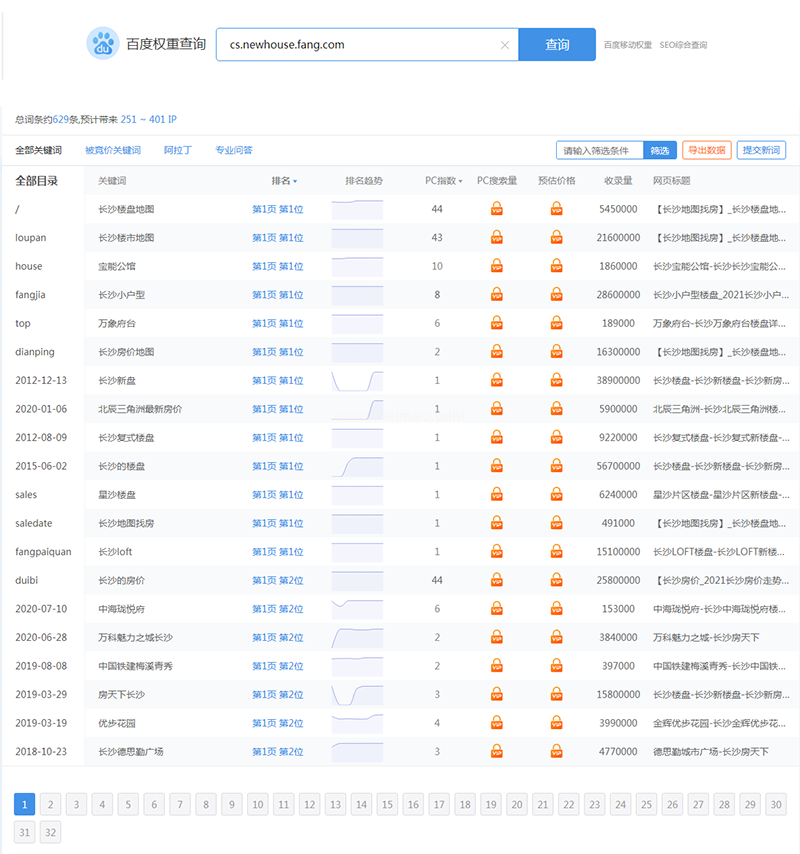Click the Baidu paw logo icon

[x=102, y=44]
